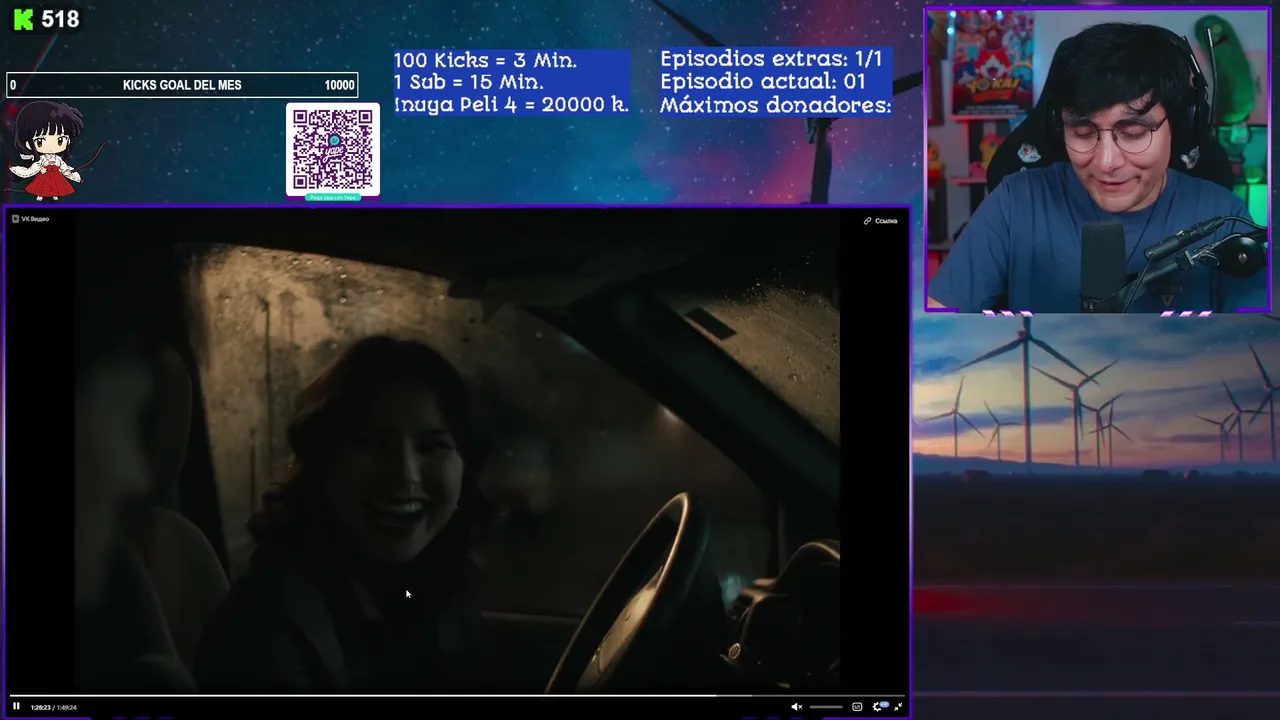Viewport: 1280px width, 720px height.
Task: Click the 518 viewer count
Action: (60, 19)
